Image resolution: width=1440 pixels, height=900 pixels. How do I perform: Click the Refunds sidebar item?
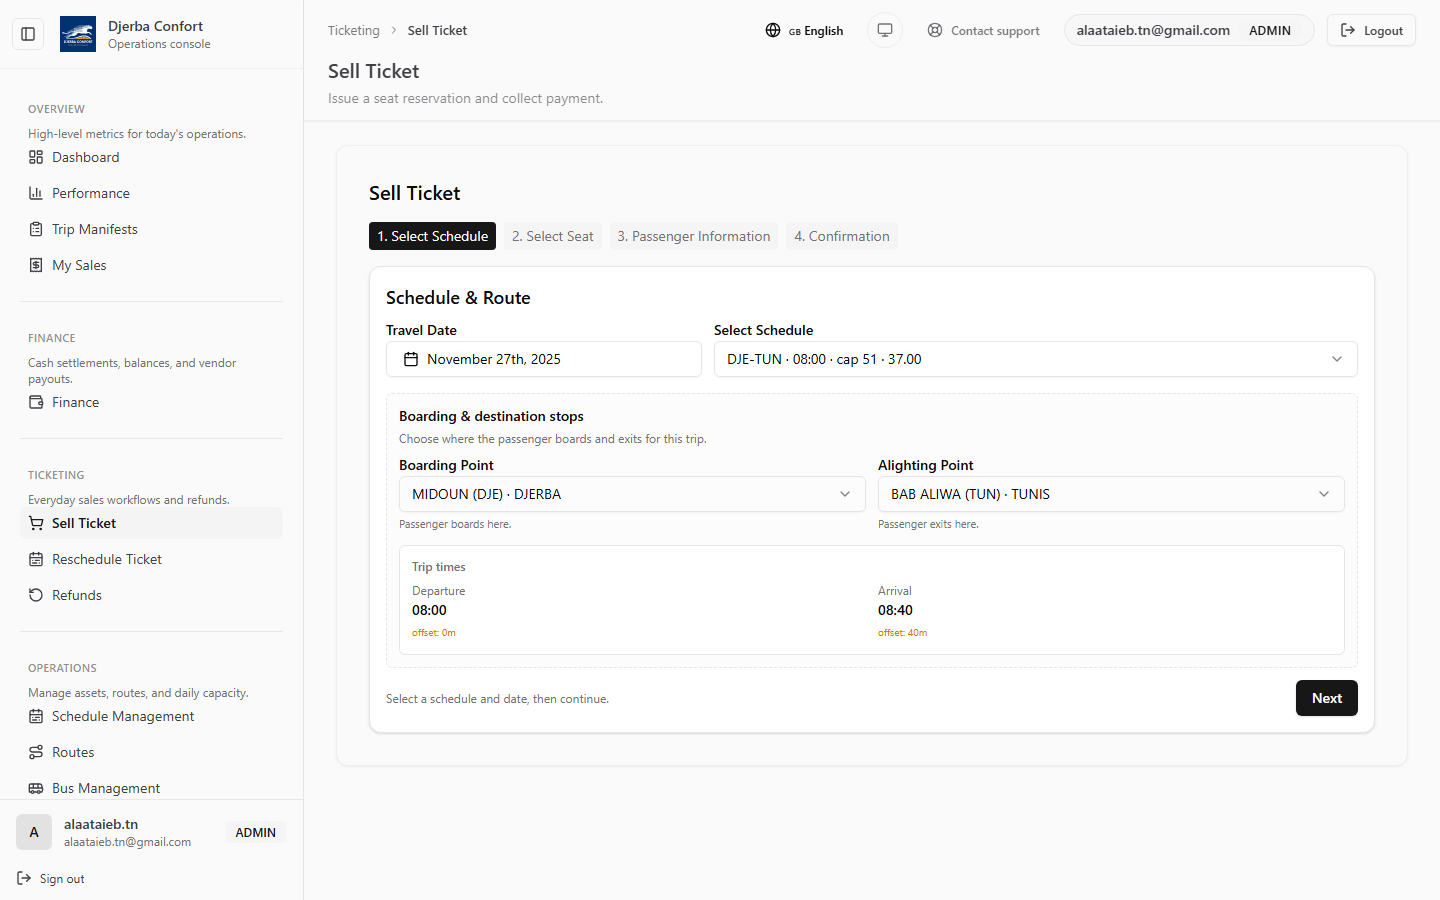pyautogui.click(x=76, y=595)
